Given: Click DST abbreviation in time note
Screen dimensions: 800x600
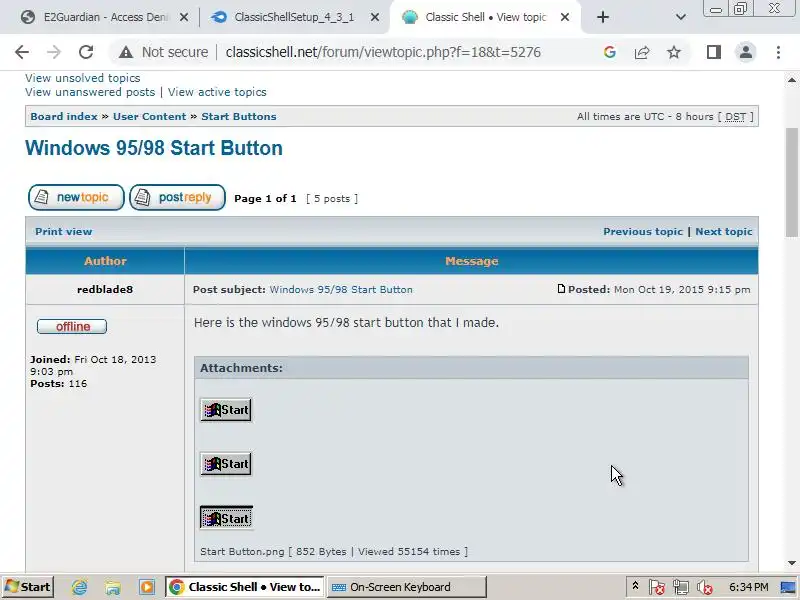Looking at the screenshot, I should pyautogui.click(x=735, y=116).
